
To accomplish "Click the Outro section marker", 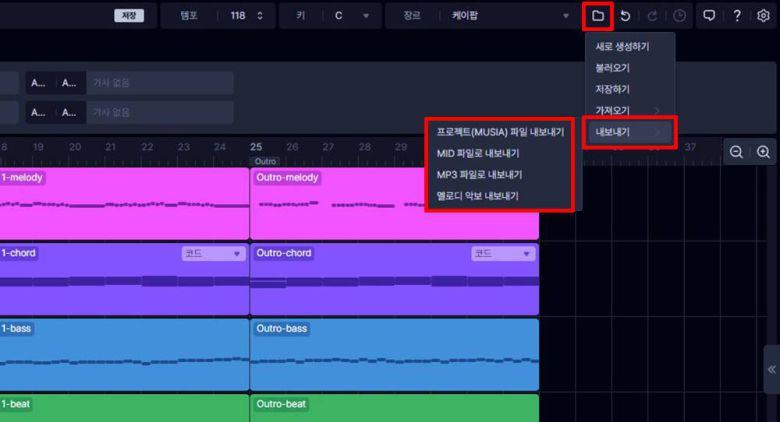I will [265, 161].
